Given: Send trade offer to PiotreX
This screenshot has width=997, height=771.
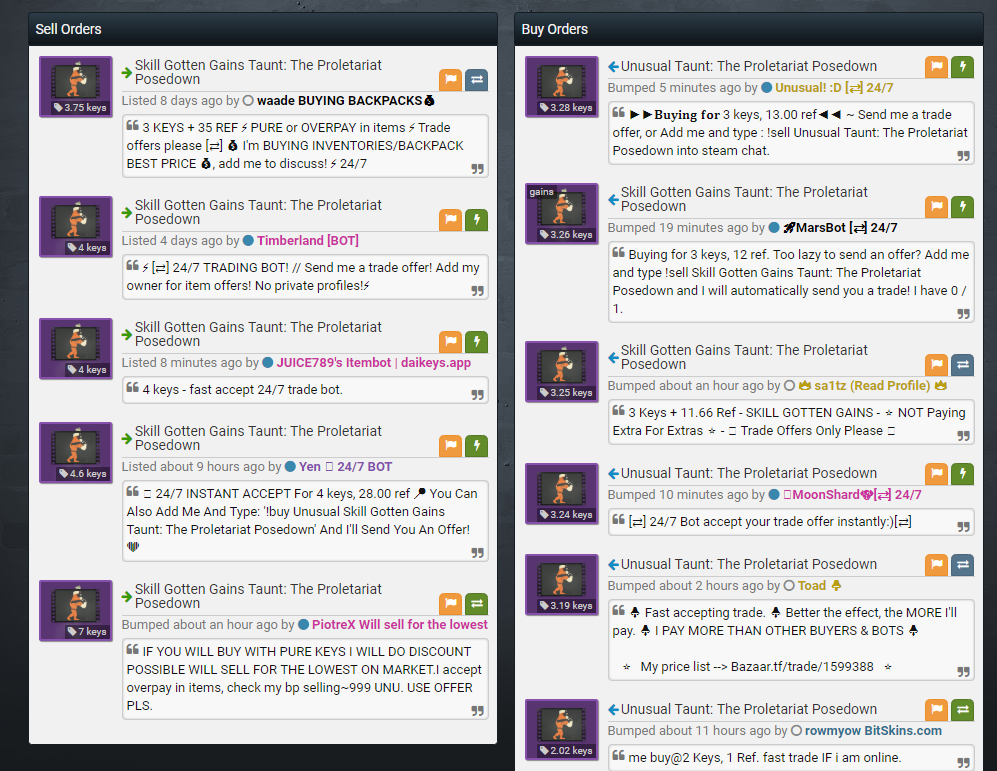Looking at the screenshot, I should coord(476,604).
